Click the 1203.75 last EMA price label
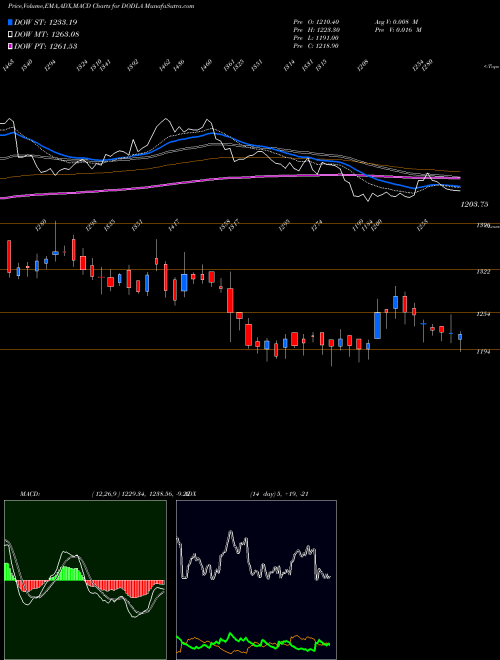 click(474, 204)
